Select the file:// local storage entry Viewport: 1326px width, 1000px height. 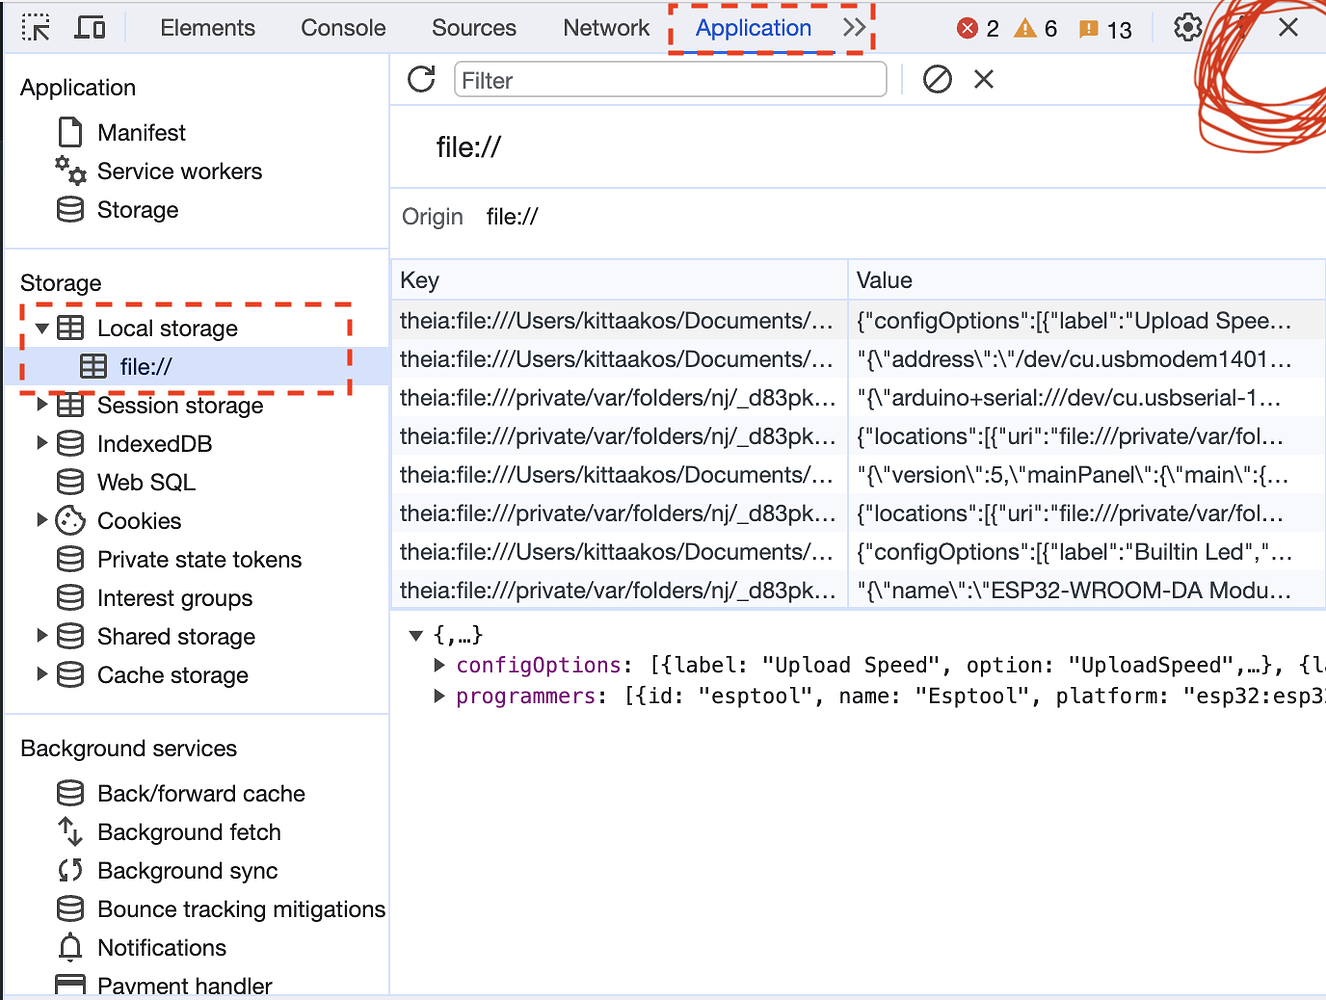tap(146, 366)
